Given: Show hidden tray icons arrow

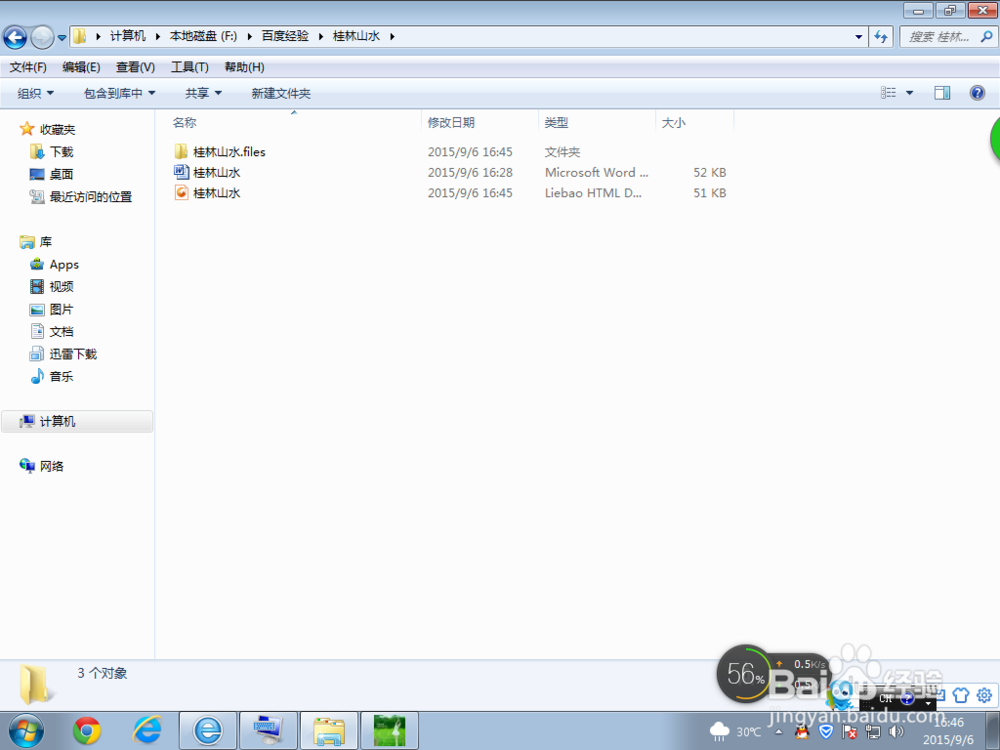Looking at the screenshot, I should (x=779, y=732).
